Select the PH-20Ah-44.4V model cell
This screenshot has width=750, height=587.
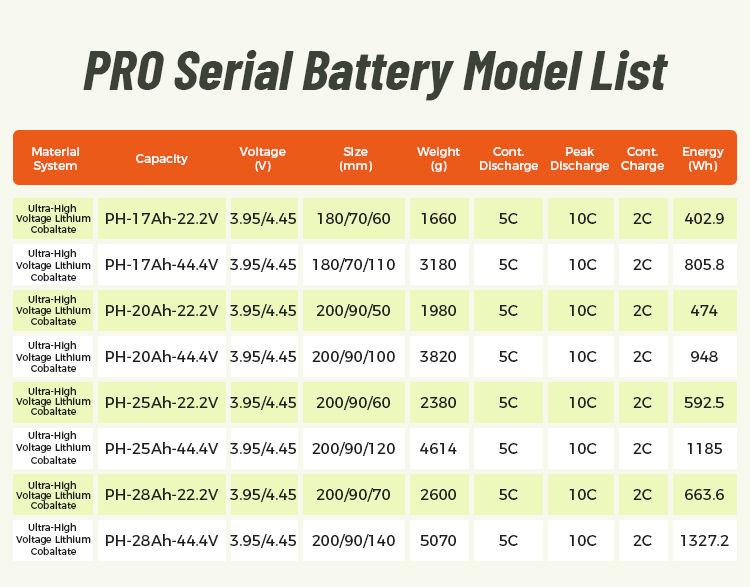(x=161, y=356)
